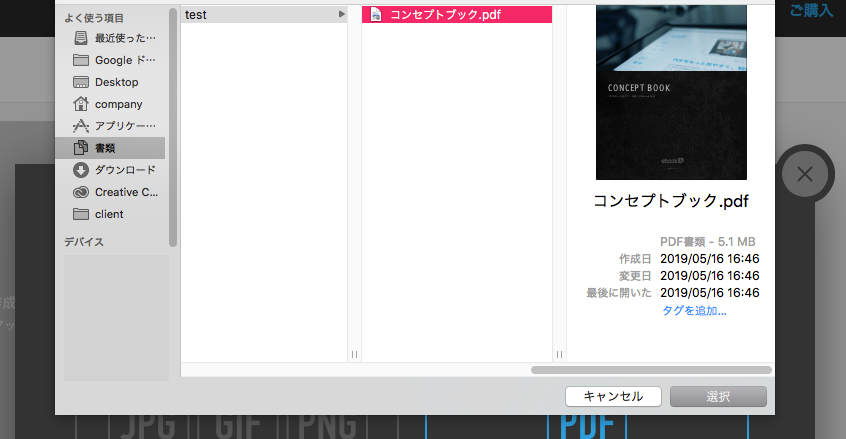Click the CONCEPT BOOK preview thumbnail

(x=671, y=92)
